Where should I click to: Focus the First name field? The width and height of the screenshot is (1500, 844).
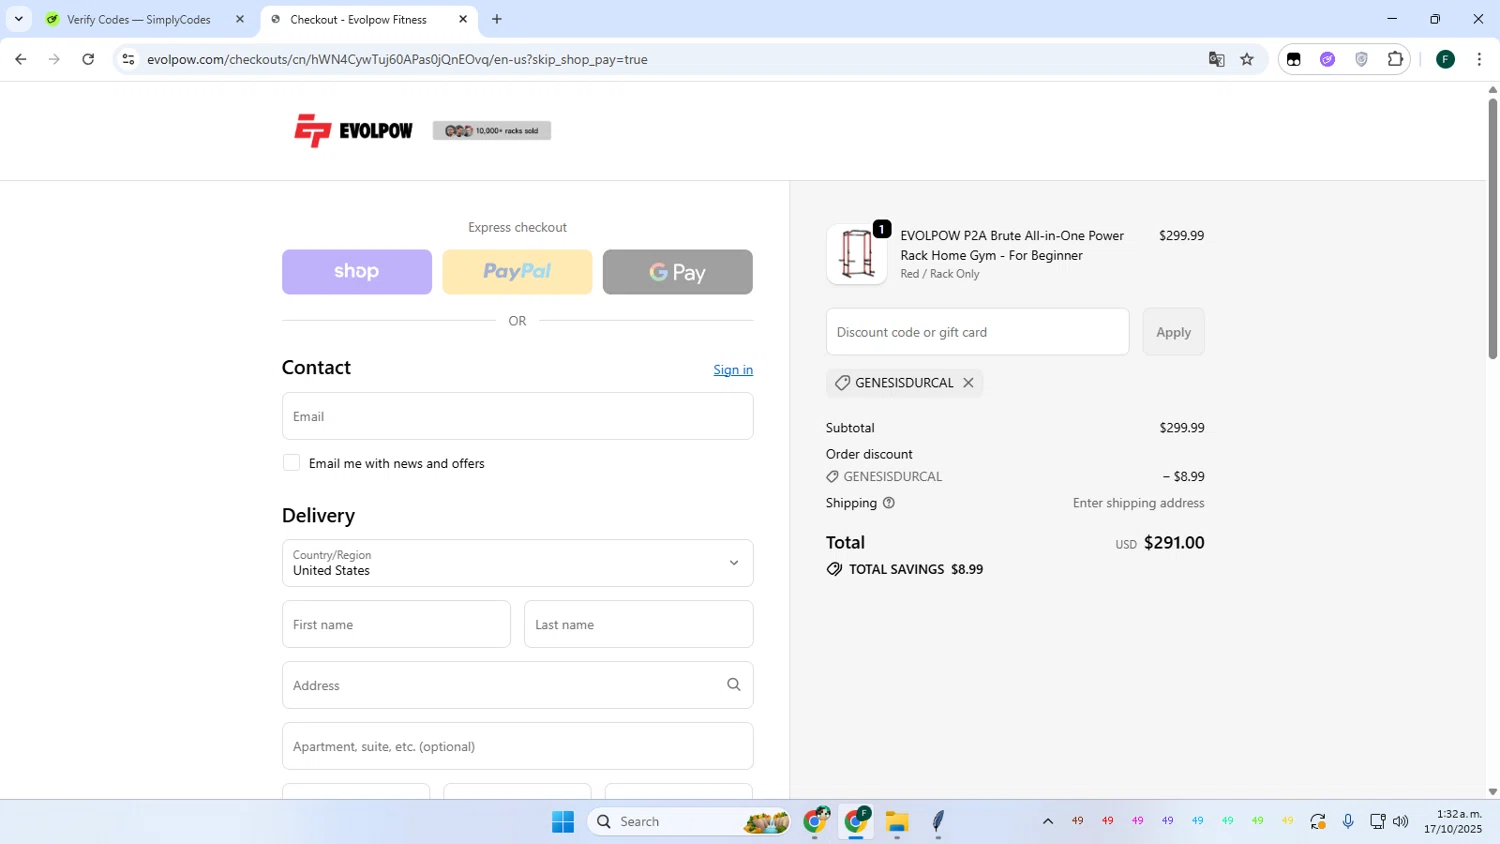(396, 624)
